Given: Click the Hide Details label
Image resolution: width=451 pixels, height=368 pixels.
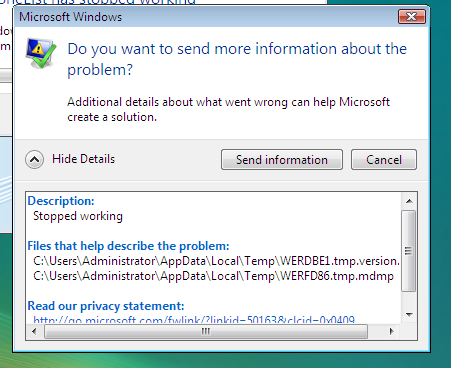Looking at the screenshot, I should pyautogui.click(x=83, y=159).
